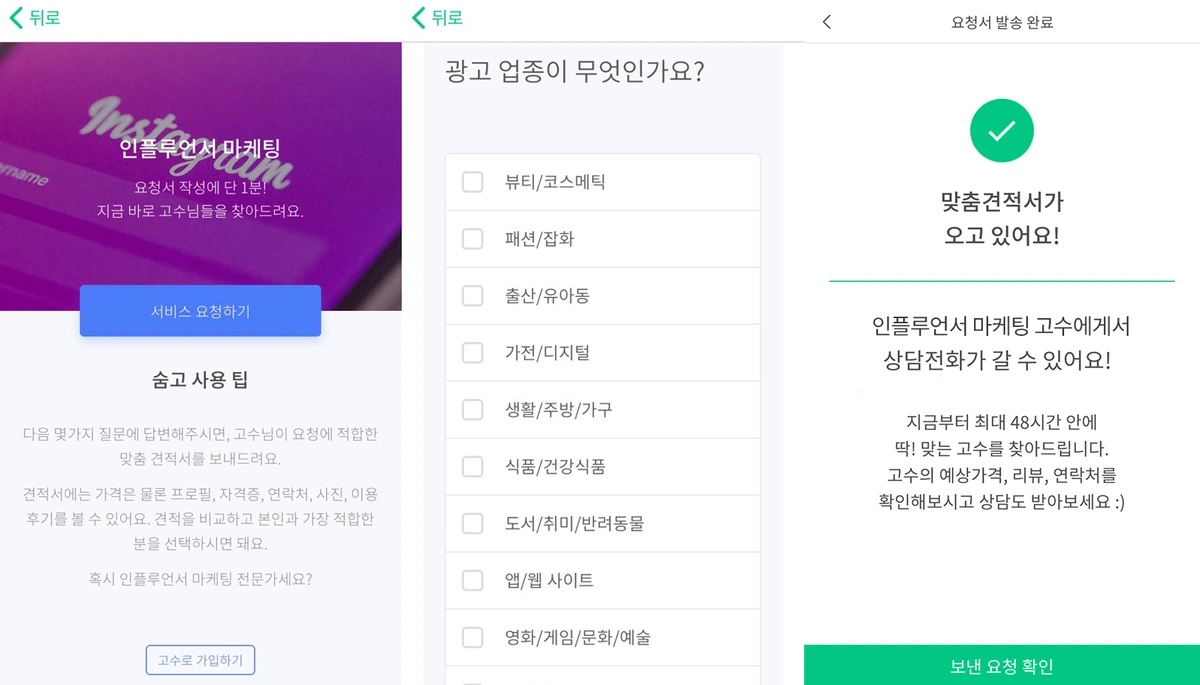Check the 뷰티/코스메틱 category
Viewport: 1200px width, 685px height.
pyautogui.click(x=473, y=181)
